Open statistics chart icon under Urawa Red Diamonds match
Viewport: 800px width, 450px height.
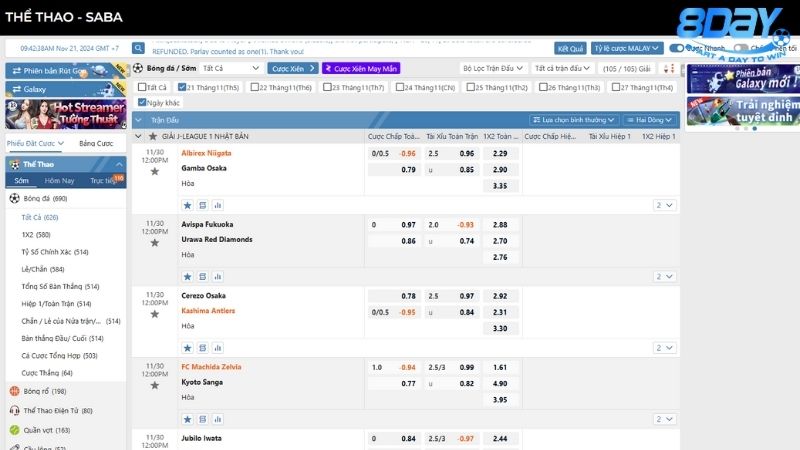218,277
